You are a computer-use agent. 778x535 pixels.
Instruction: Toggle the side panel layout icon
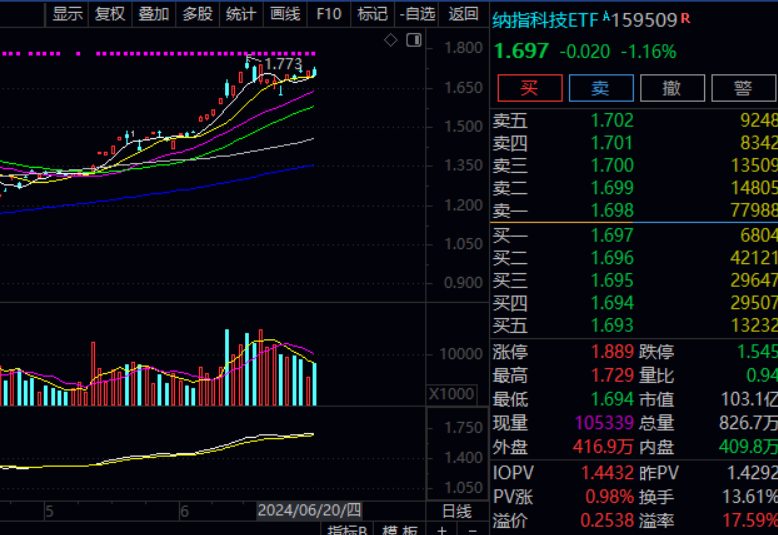coord(412,40)
